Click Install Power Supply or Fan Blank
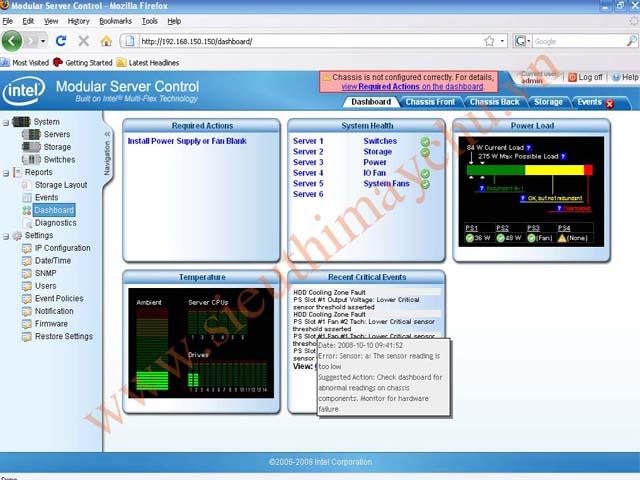 click(x=187, y=141)
